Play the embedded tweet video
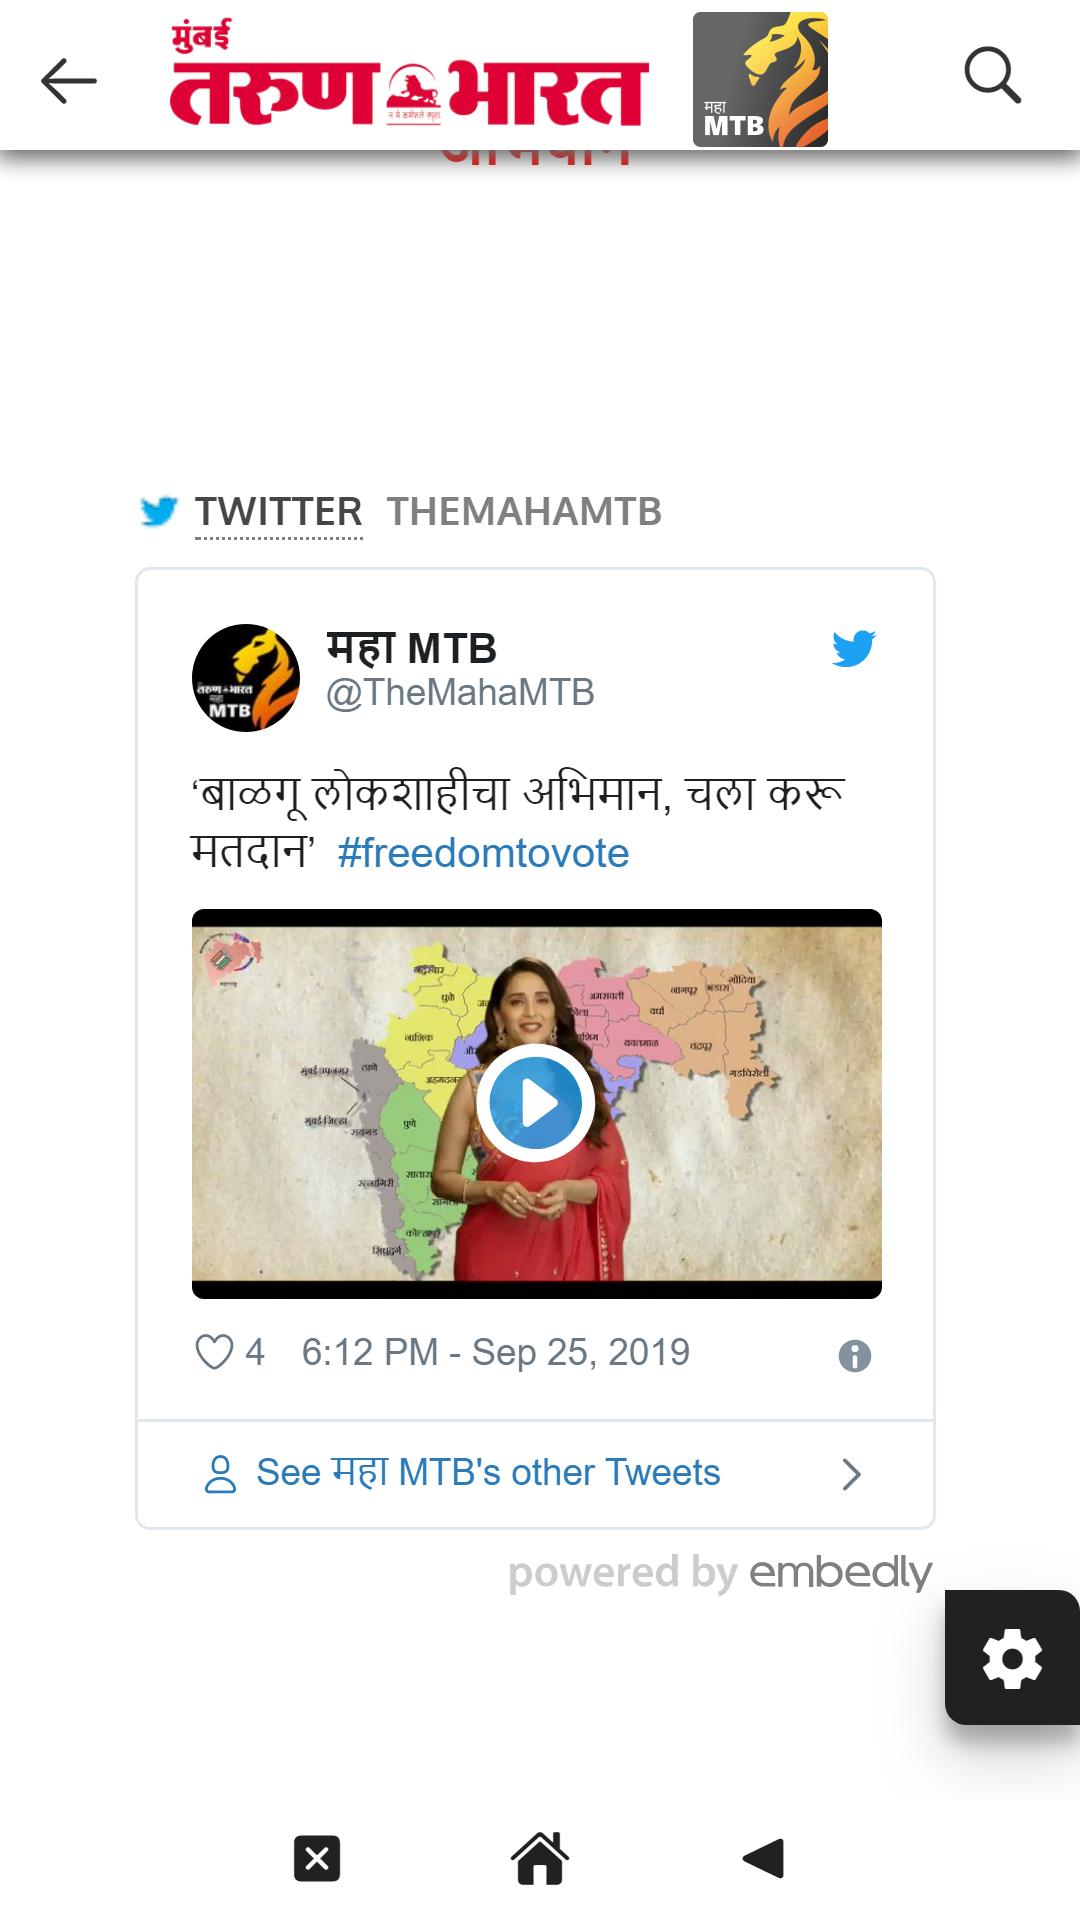Screen dimensions: 1080x1920 [536, 1104]
